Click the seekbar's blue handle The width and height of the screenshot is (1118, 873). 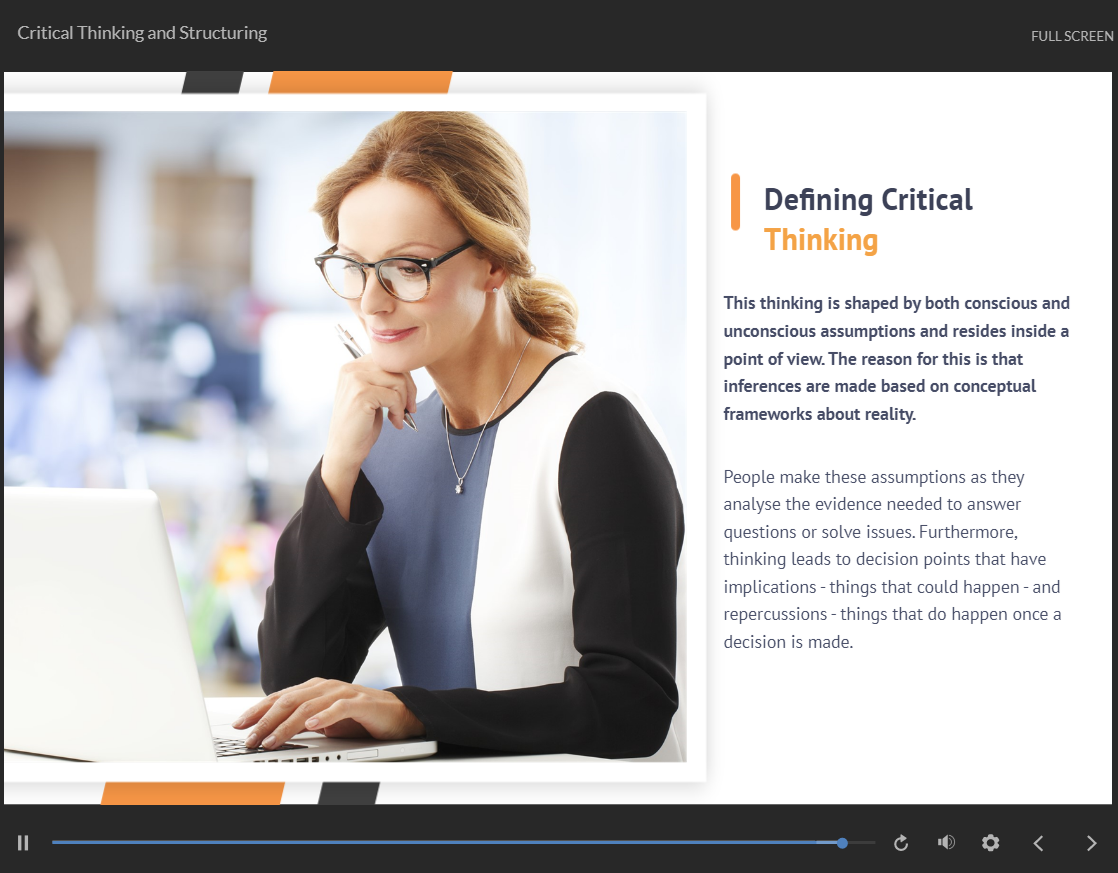click(843, 843)
